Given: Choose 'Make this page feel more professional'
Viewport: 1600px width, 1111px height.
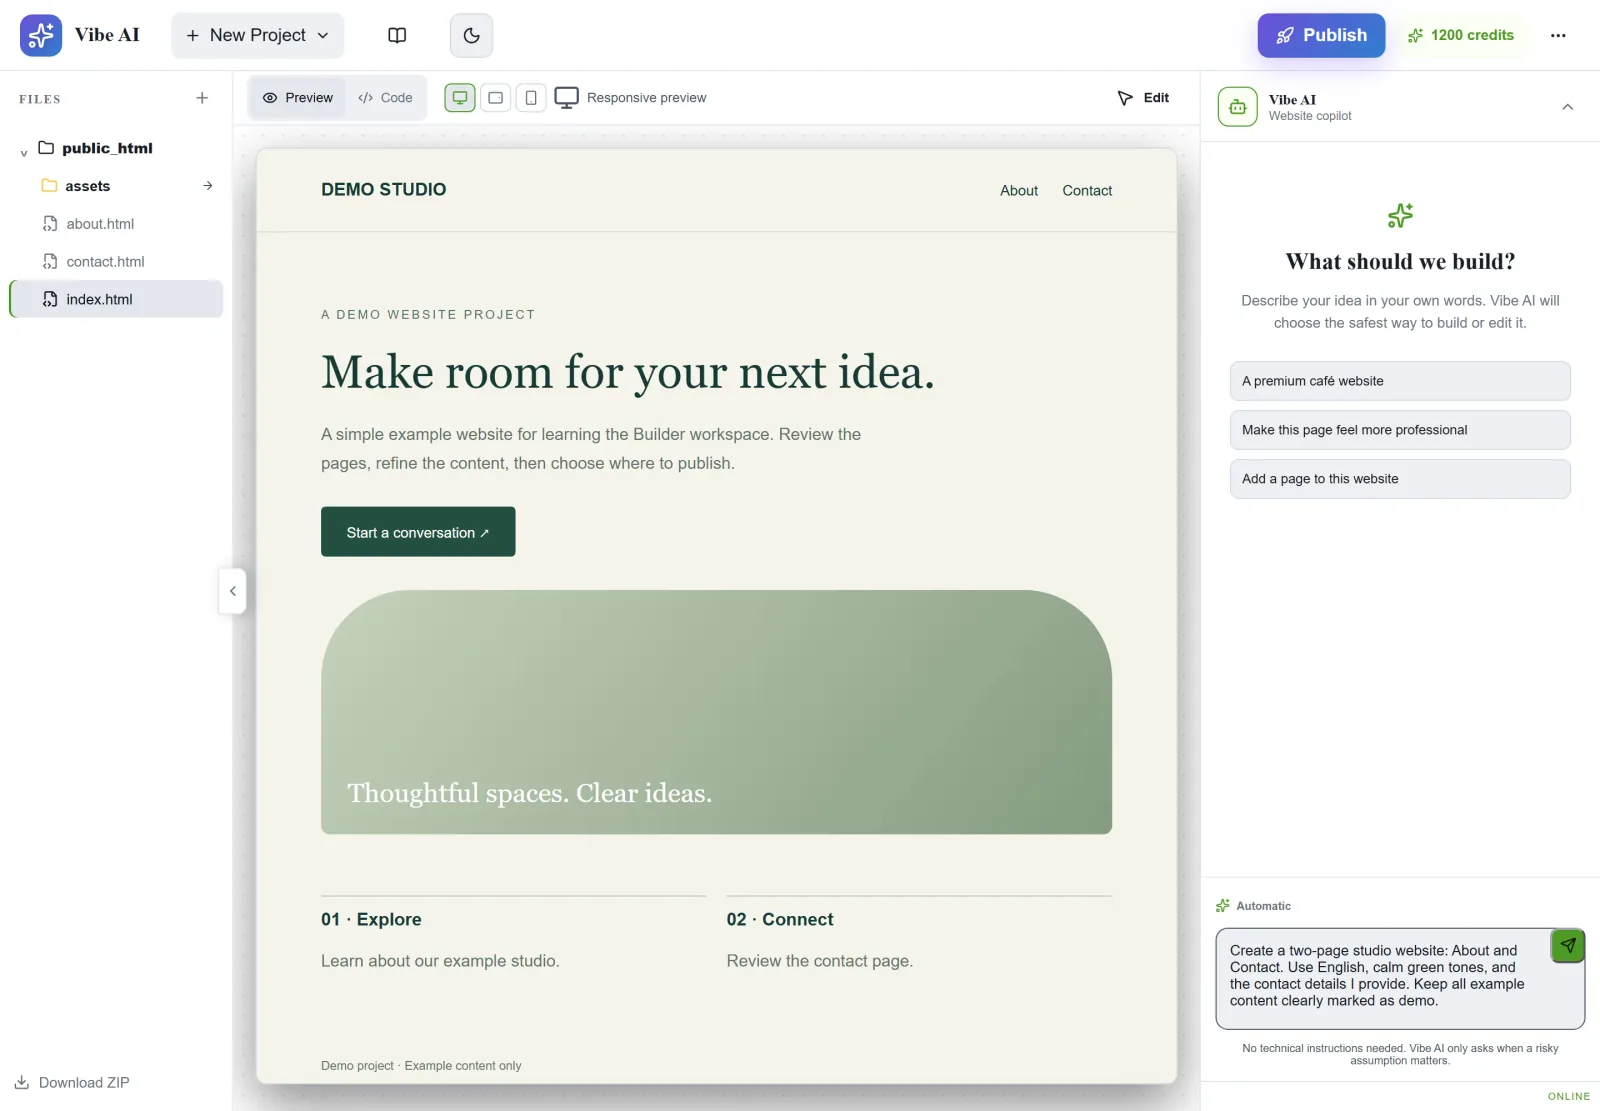Looking at the screenshot, I should point(1400,430).
